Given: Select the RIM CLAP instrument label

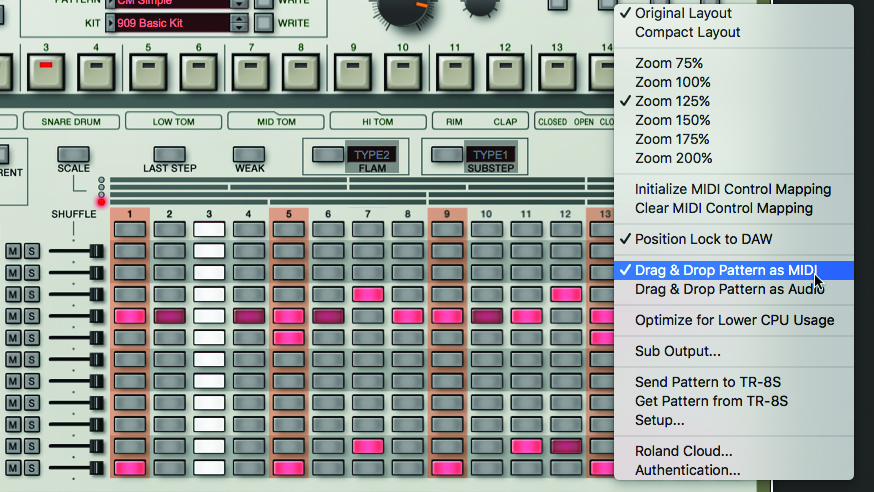Looking at the screenshot, I should [x=480, y=121].
